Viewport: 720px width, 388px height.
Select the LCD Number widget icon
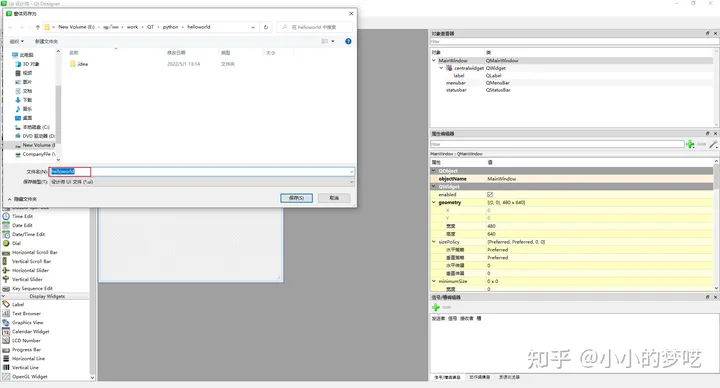point(6,340)
